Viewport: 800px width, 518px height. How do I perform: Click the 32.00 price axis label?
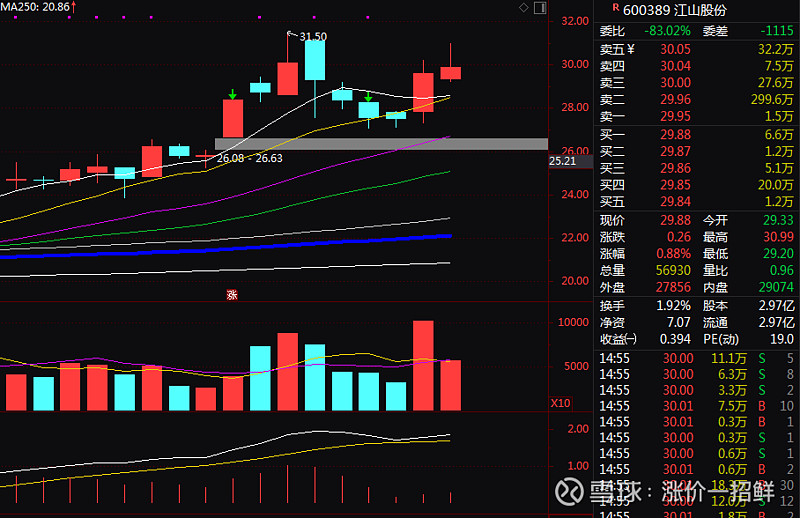pyautogui.click(x=575, y=21)
